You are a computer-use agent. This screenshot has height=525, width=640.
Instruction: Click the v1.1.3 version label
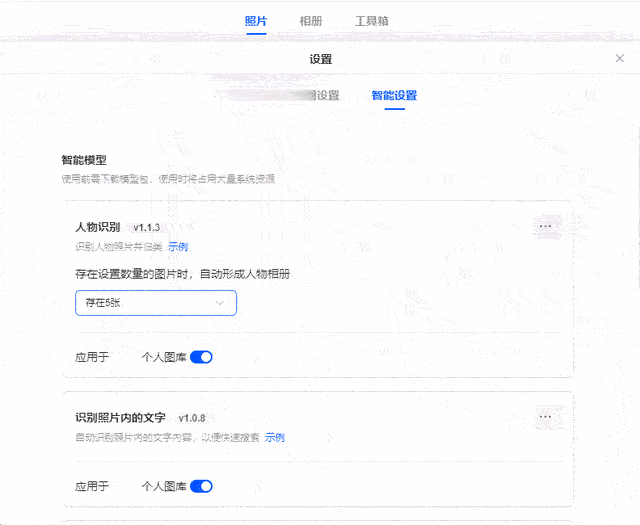[x=147, y=227]
